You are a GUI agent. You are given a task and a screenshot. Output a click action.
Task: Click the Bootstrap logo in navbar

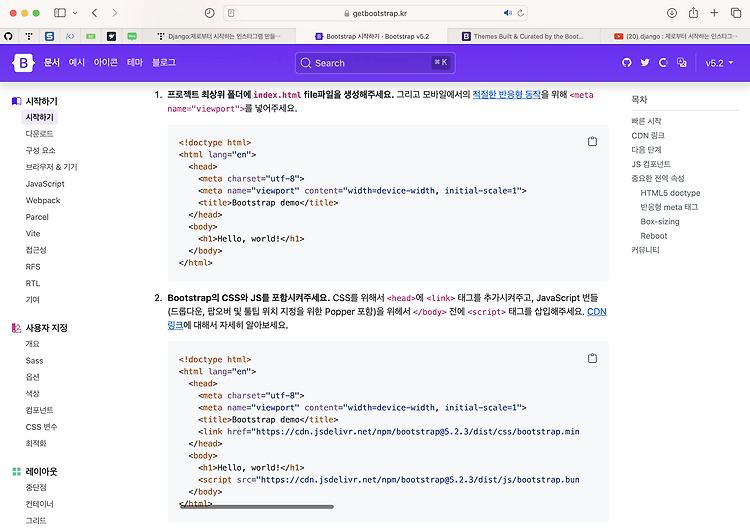[x=23, y=63]
